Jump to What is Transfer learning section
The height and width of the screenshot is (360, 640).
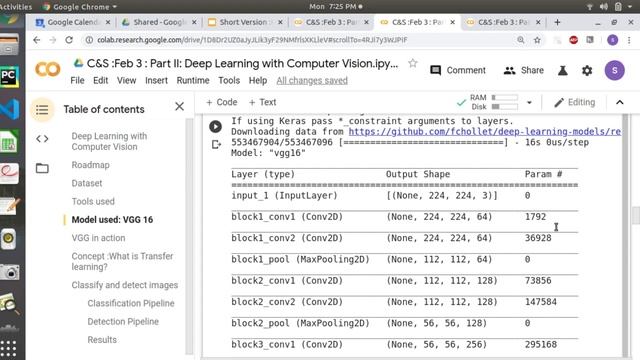122,261
